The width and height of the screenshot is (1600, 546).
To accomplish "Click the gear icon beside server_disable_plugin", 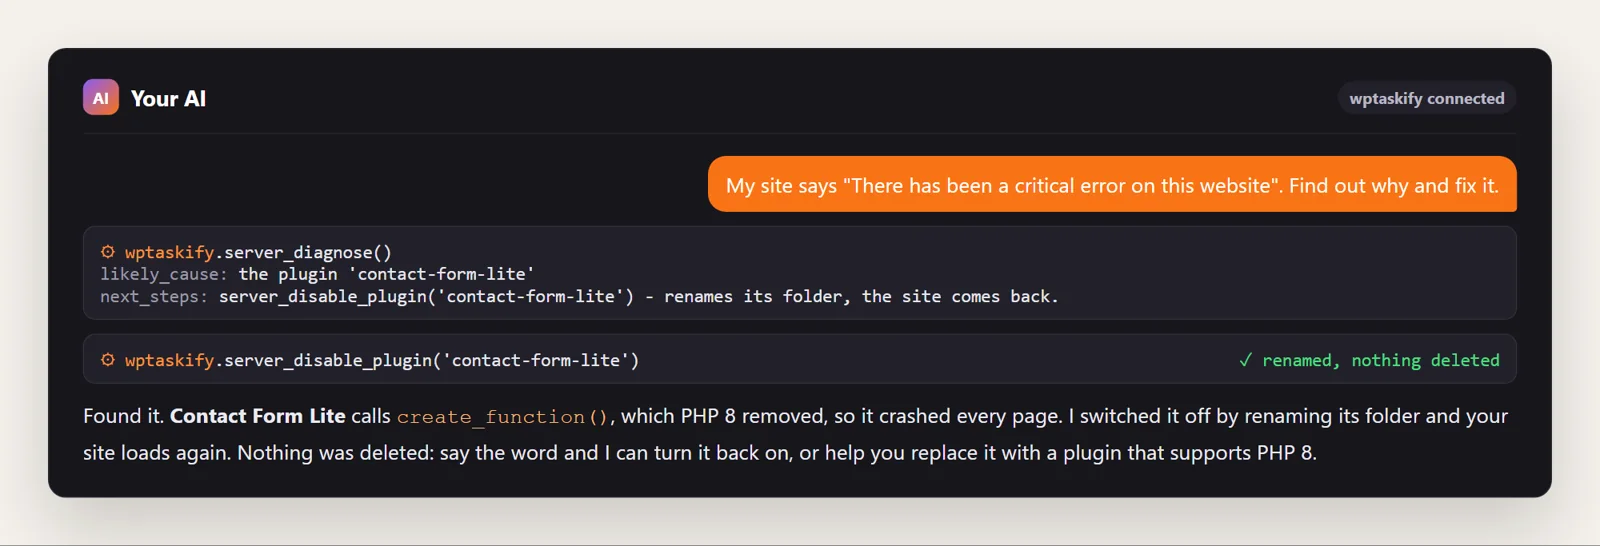I will tap(108, 360).
